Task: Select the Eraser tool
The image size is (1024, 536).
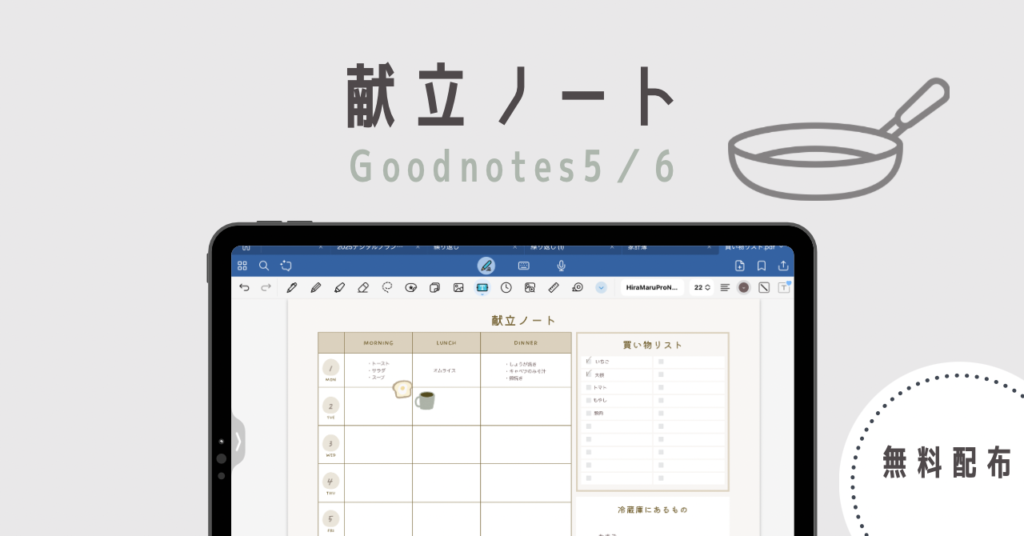Action: click(363, 287)
